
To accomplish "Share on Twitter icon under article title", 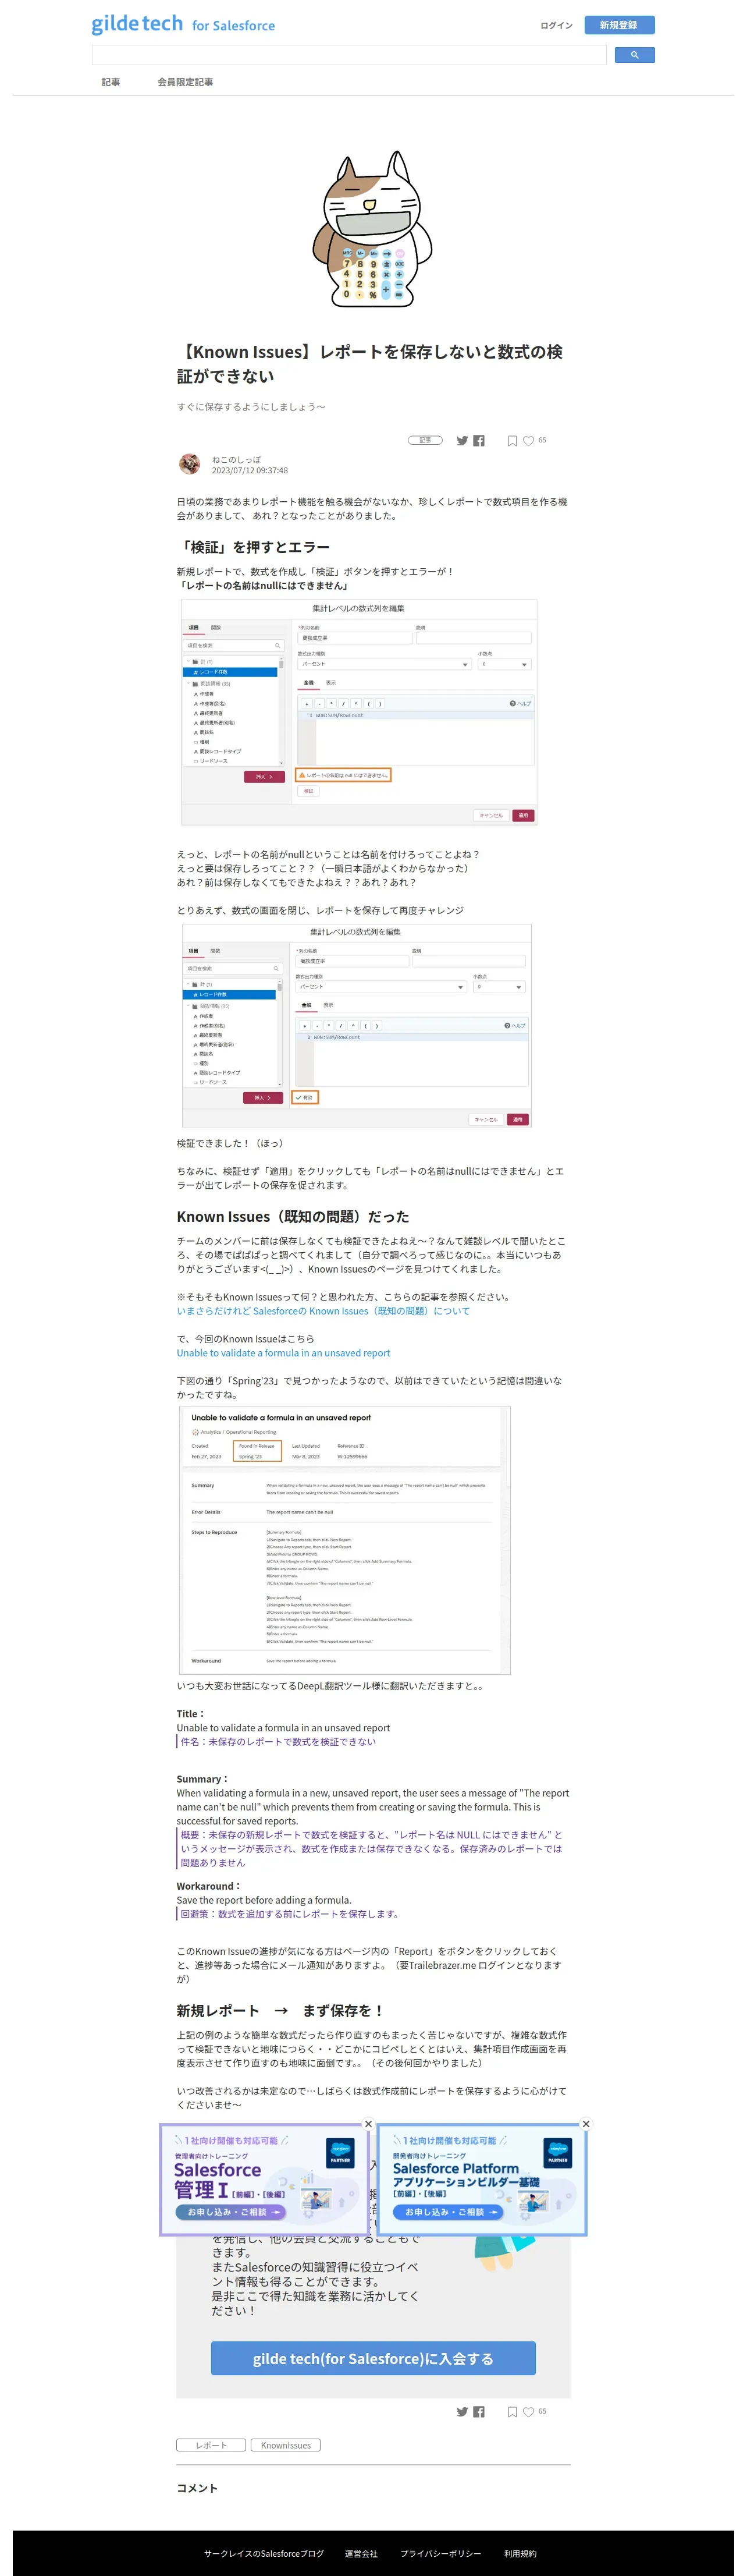I will (462, 440).
